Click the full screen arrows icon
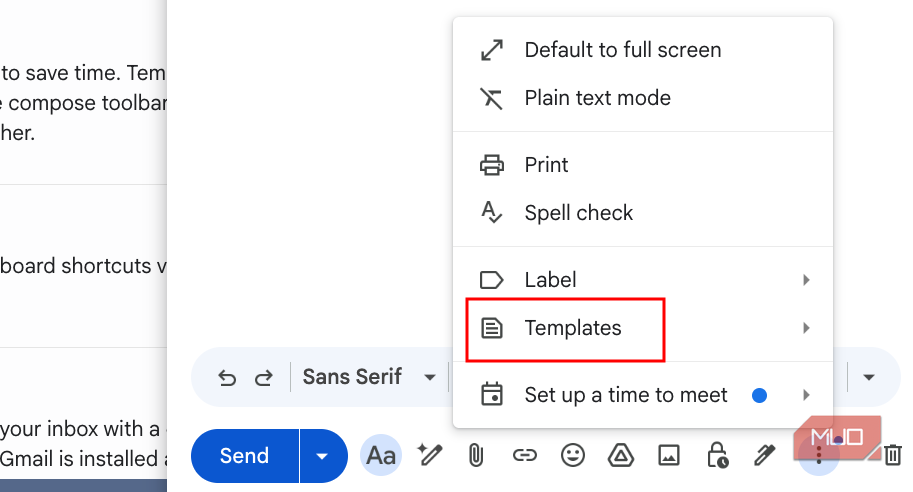Viewport: 913px width, 492px height. coord(492,50)
